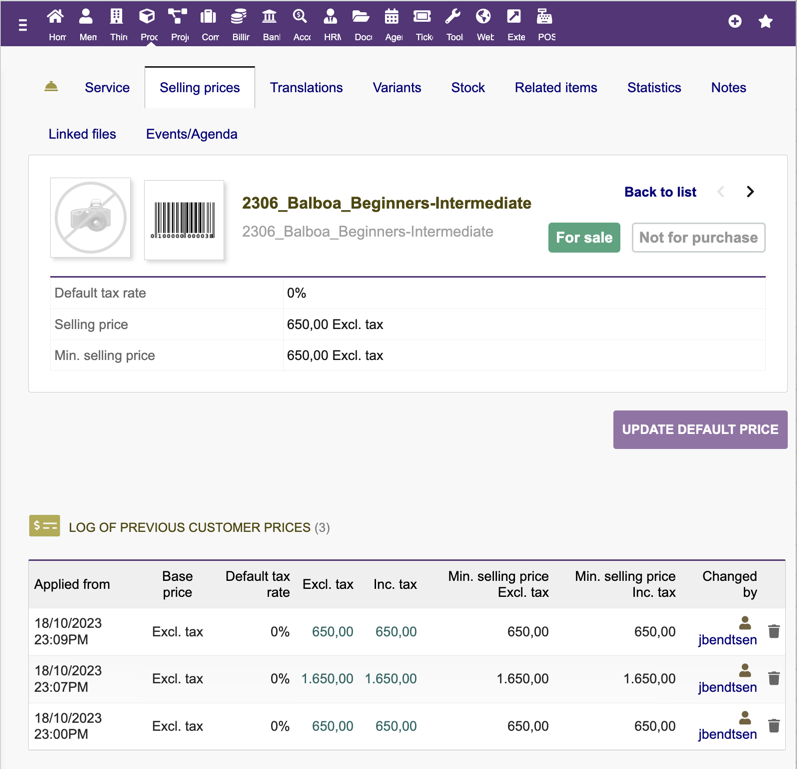This screenshot has width=797, height=769.
Task: Go to the Banks module
Action: pyautogui.click(x=270, y=17)
